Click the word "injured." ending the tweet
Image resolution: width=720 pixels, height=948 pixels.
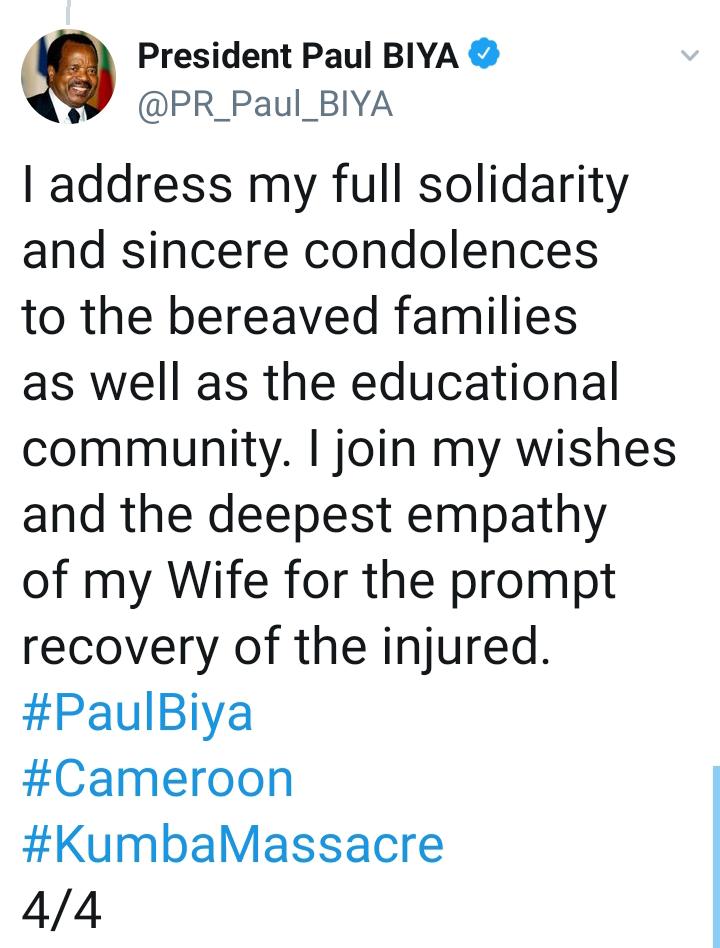[x=466, y=646]
